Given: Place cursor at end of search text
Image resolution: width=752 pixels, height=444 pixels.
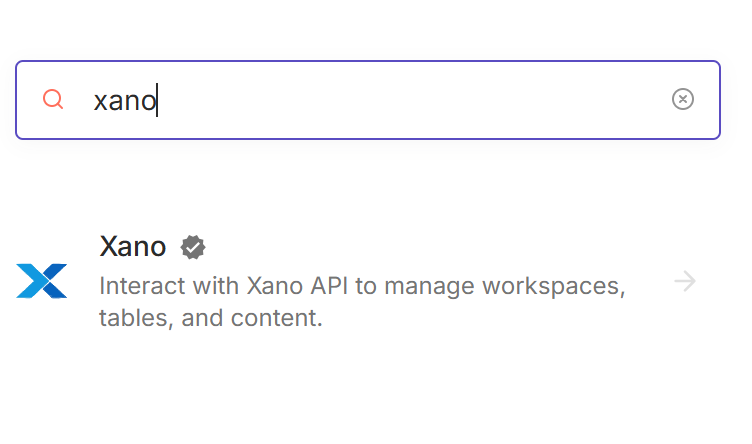Looking at the screenshot, I should click(x=157, y=100).
